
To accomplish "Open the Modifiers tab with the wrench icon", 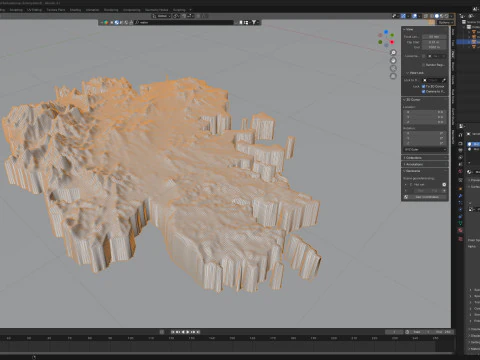I will point(461,196).
